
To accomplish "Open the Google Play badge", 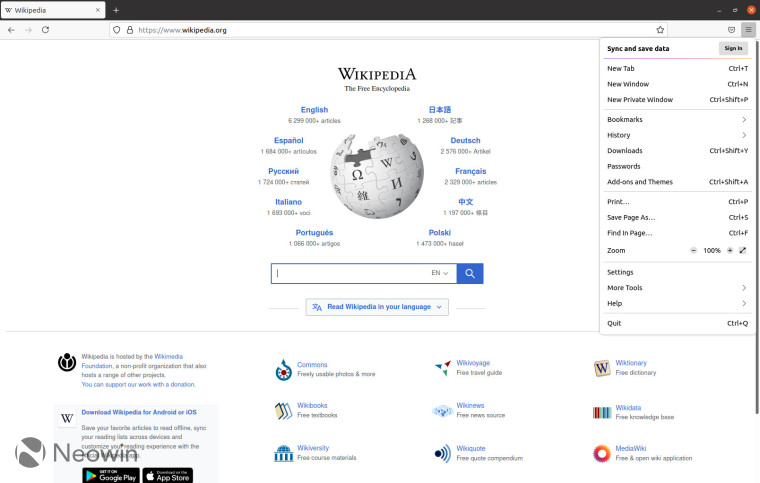I will tap(111, 476).
